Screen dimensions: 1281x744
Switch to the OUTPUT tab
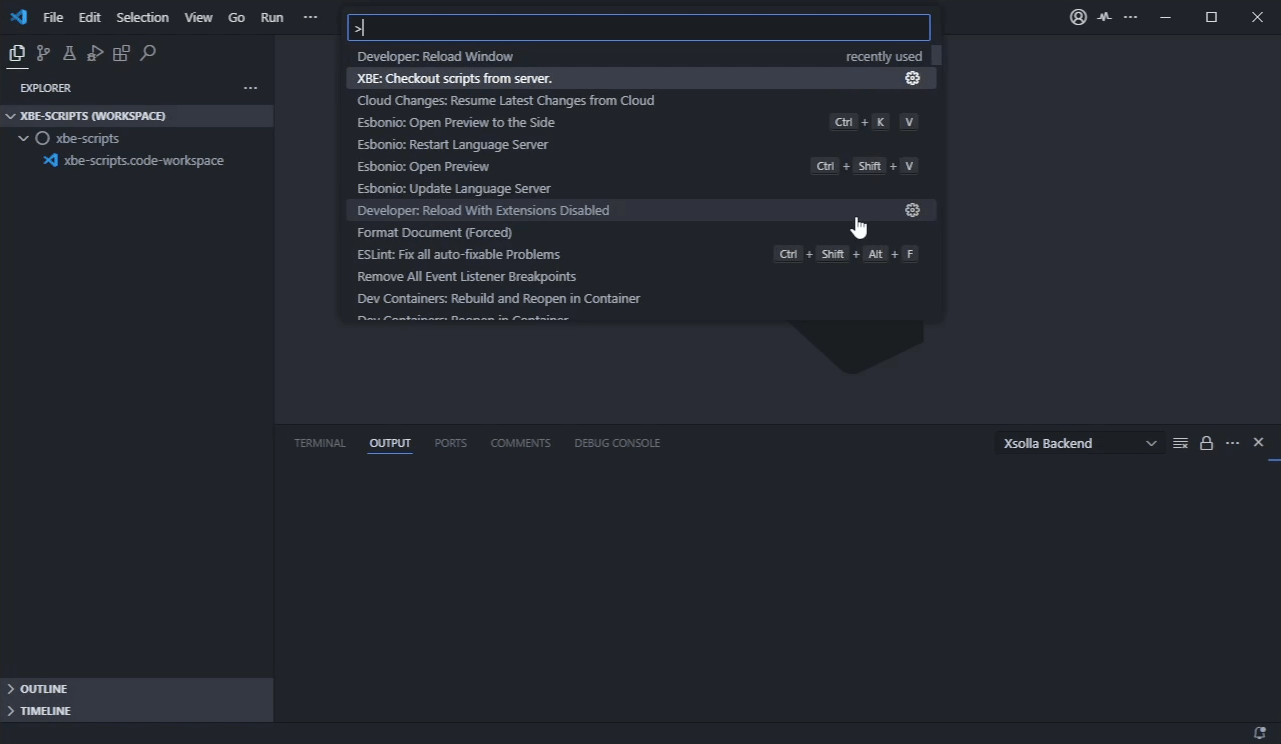pos(390,443)
